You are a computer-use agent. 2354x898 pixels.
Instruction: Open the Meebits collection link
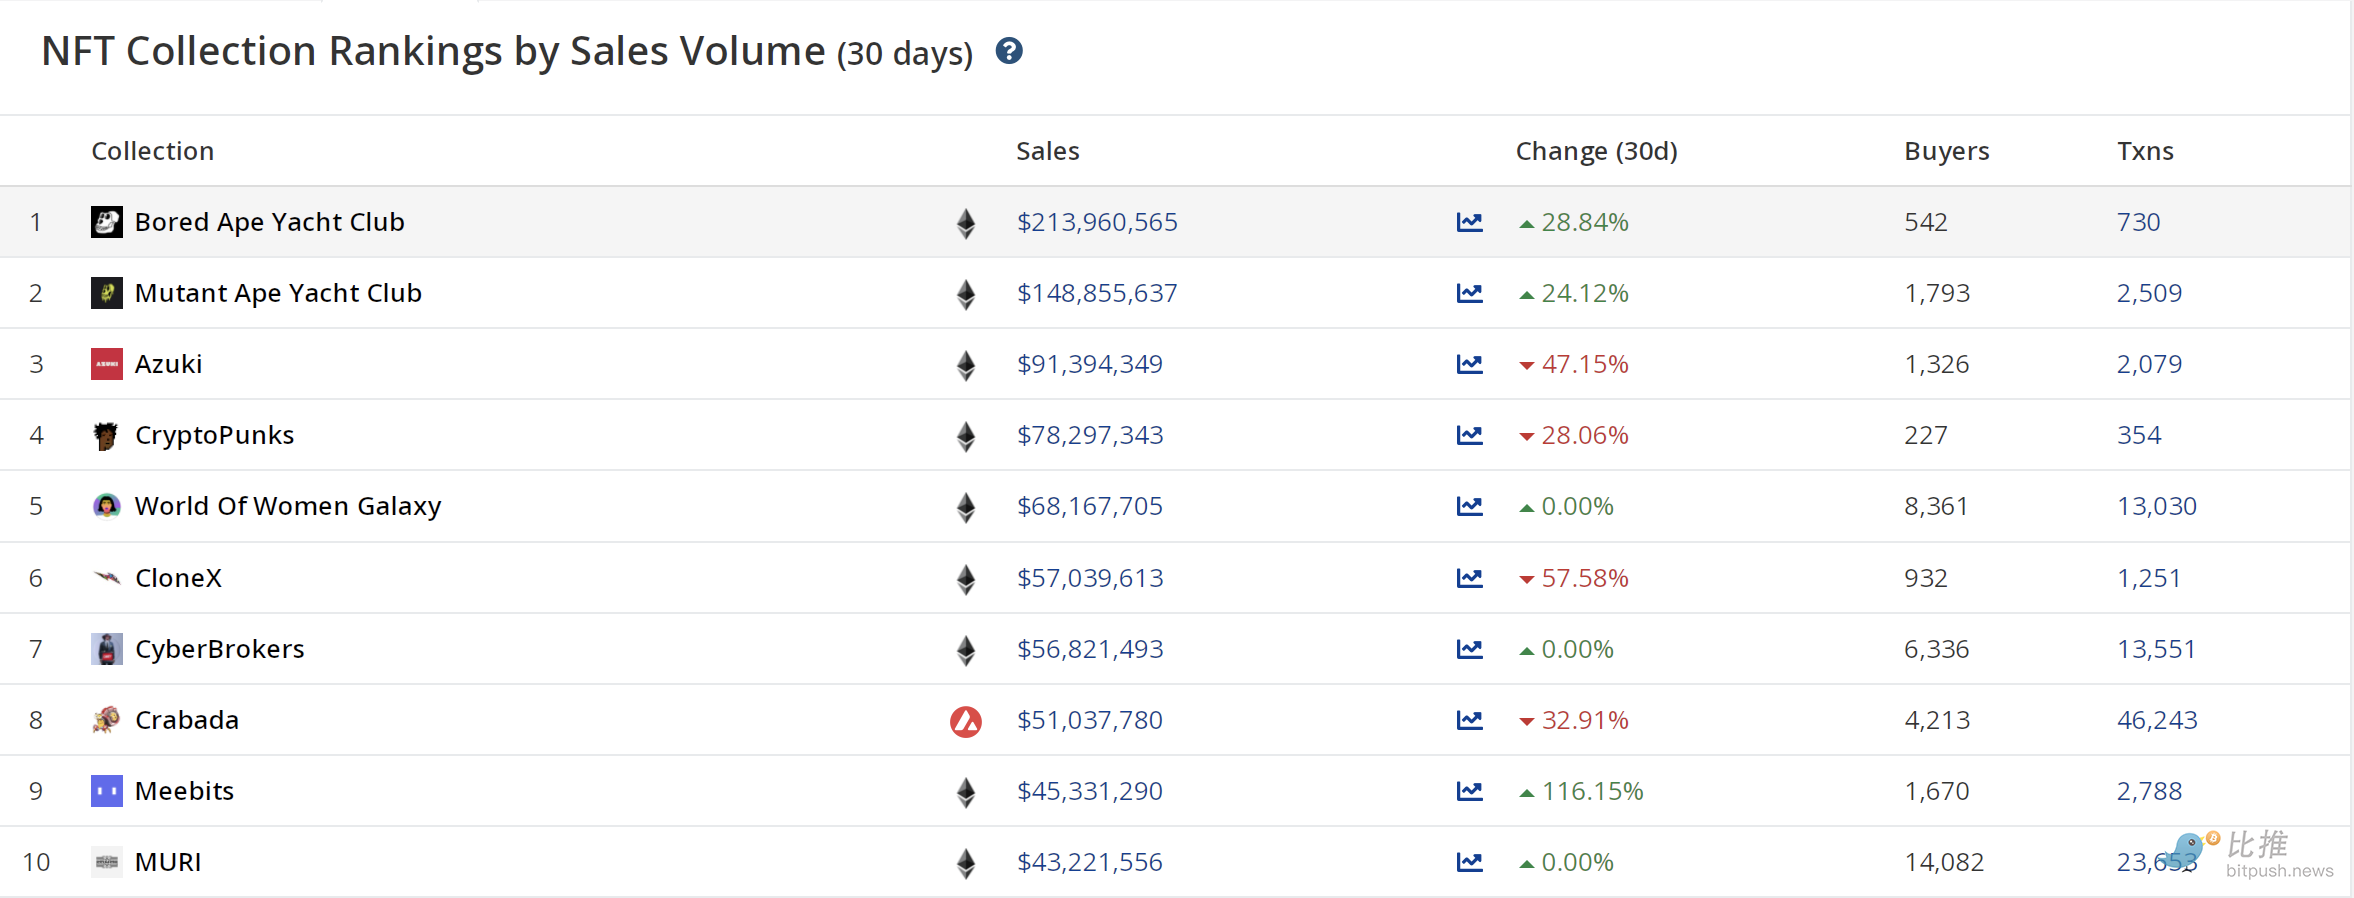click(184, 791)
